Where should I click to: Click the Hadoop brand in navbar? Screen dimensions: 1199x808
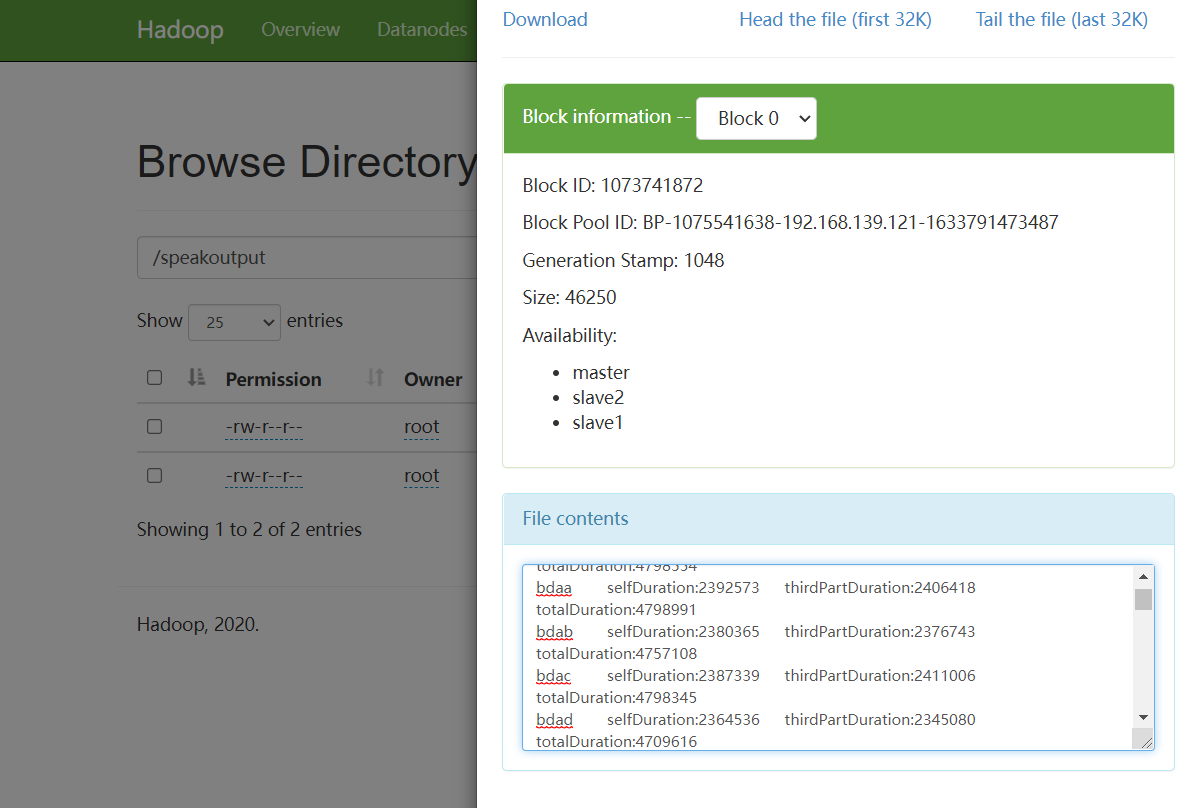point(180,30)
